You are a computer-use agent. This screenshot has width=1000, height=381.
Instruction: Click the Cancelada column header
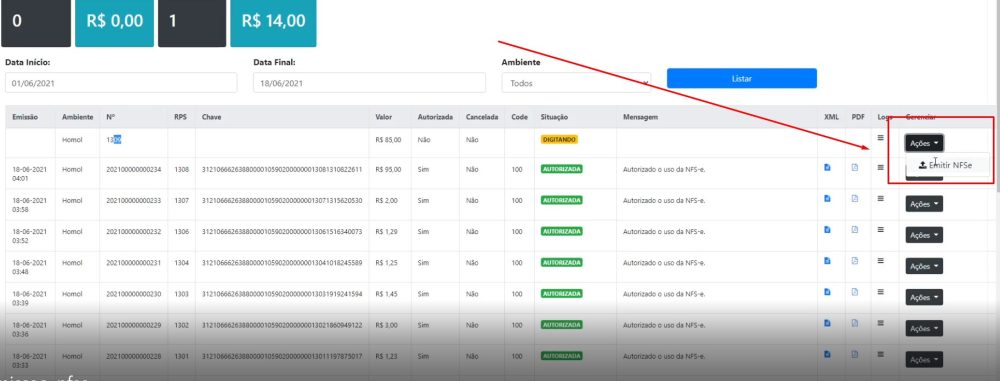[x=482, y=117]
